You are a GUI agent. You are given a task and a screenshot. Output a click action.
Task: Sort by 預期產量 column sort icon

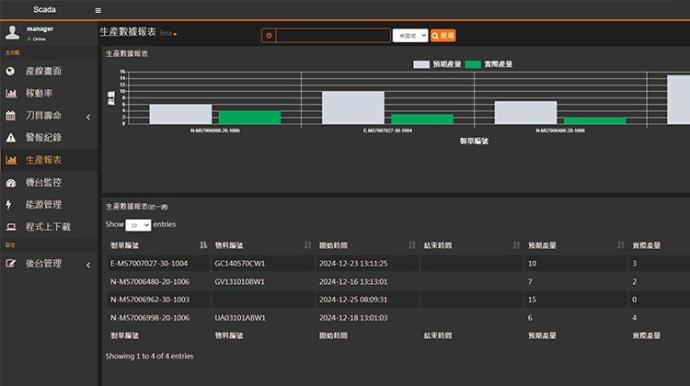click(620, 245)
